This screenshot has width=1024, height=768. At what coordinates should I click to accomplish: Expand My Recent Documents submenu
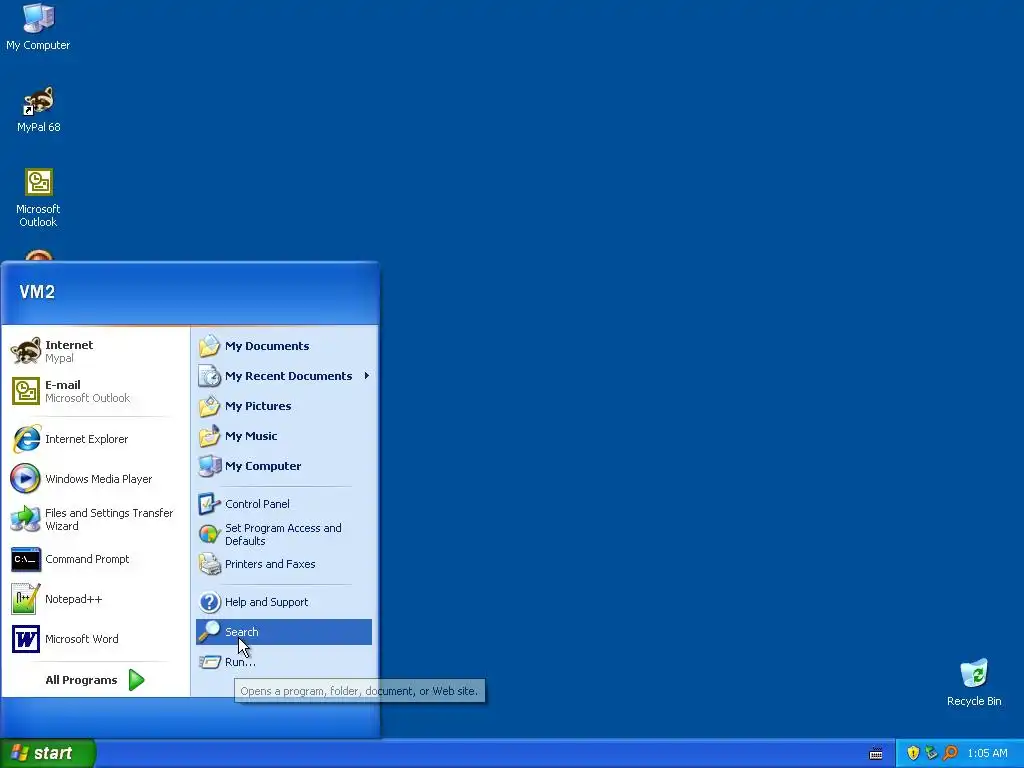[284, 376]
